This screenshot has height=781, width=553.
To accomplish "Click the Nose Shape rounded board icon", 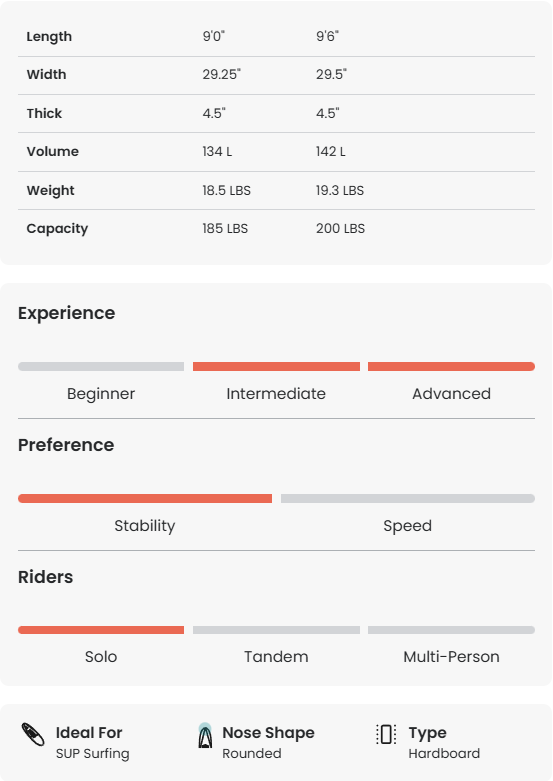I will (x=205, y=735).
